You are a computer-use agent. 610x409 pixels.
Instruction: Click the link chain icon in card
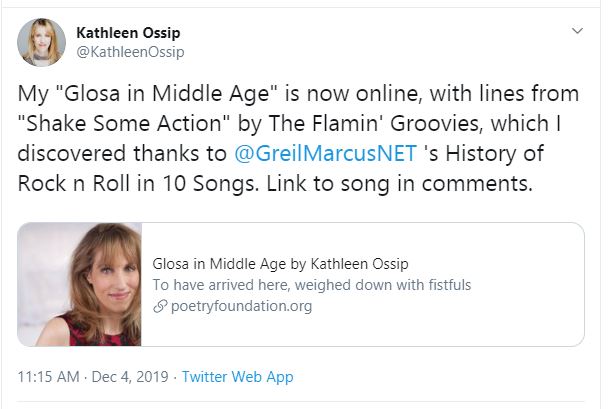[158, 306]
